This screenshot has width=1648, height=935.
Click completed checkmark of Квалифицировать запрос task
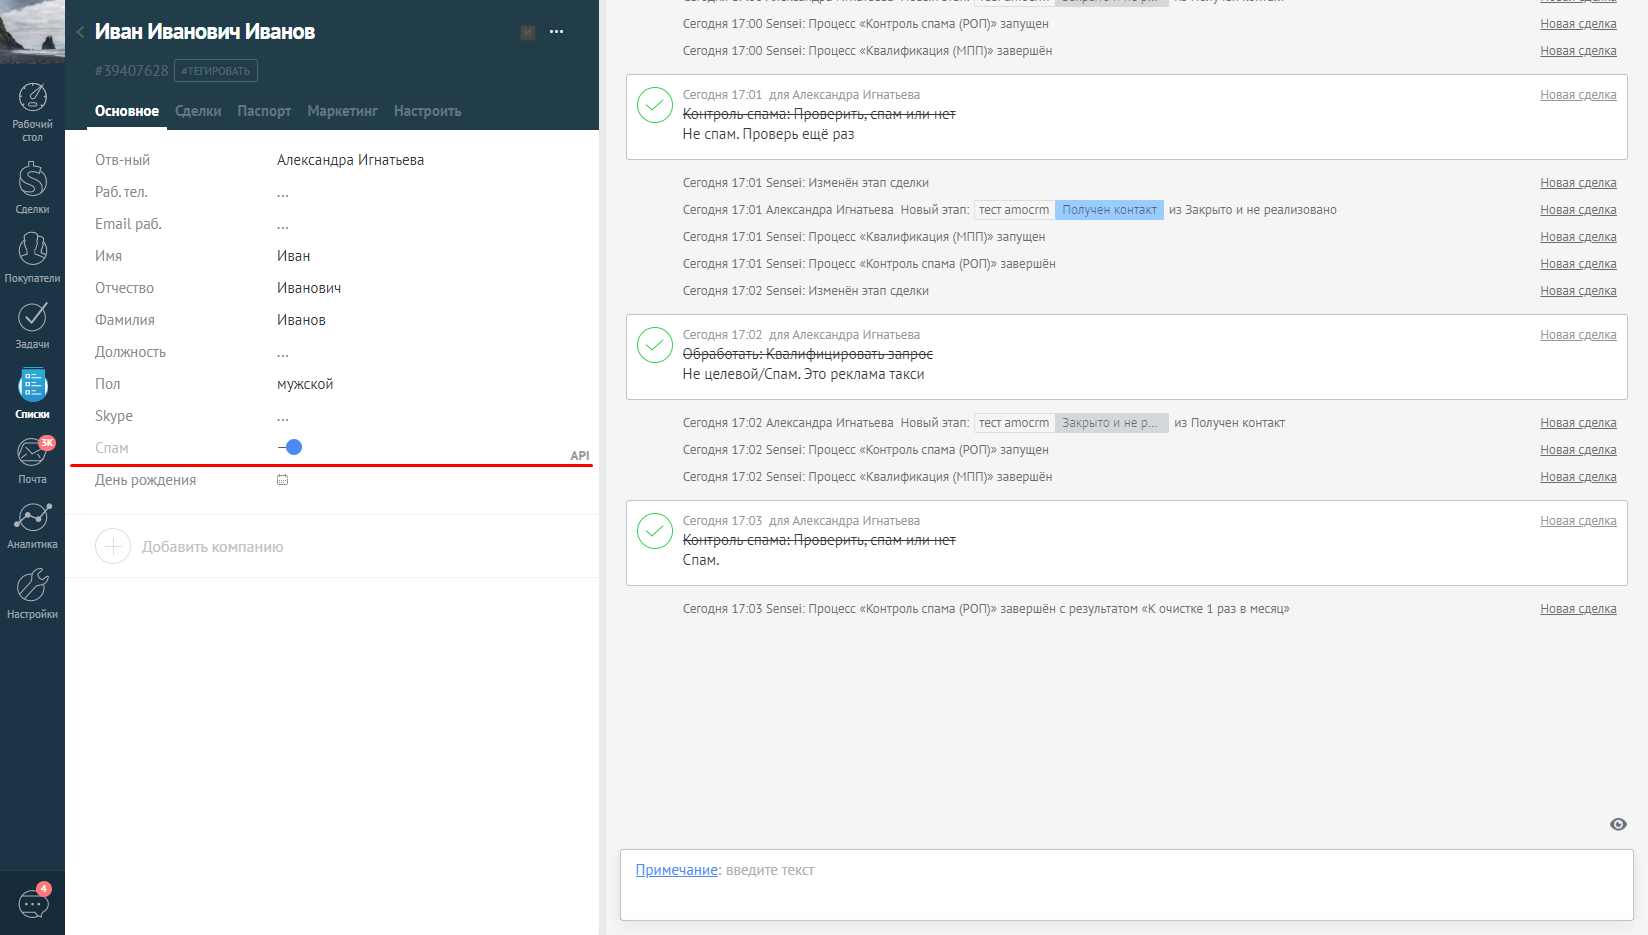[655, 345]
